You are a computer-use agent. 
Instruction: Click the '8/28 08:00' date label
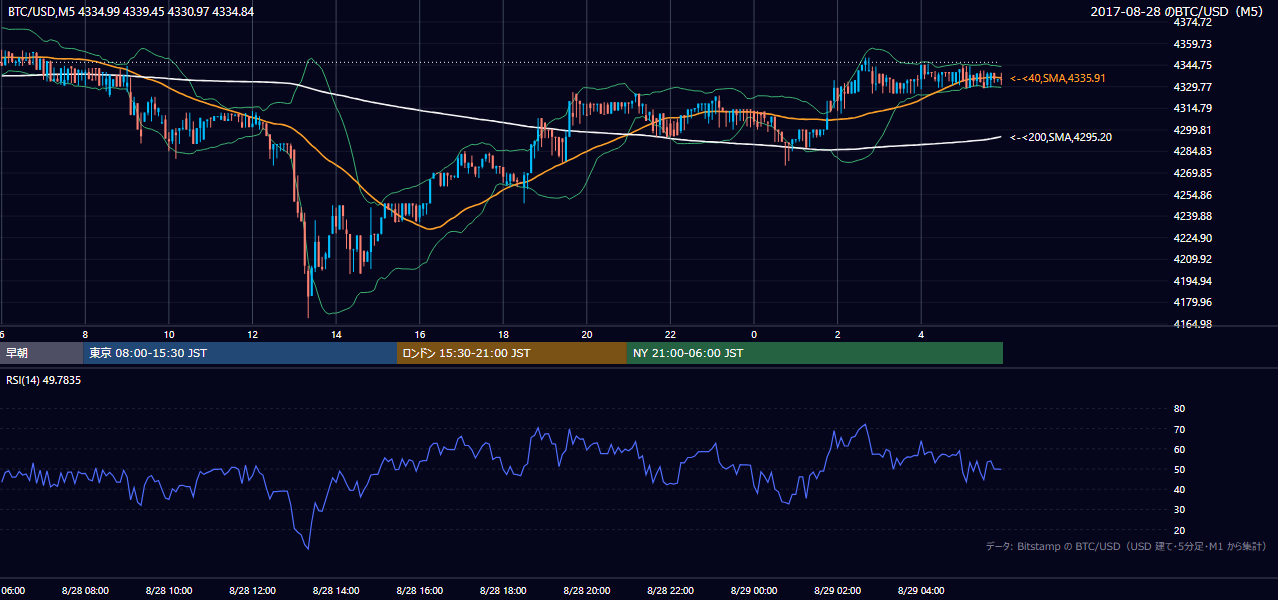[85, 591]
